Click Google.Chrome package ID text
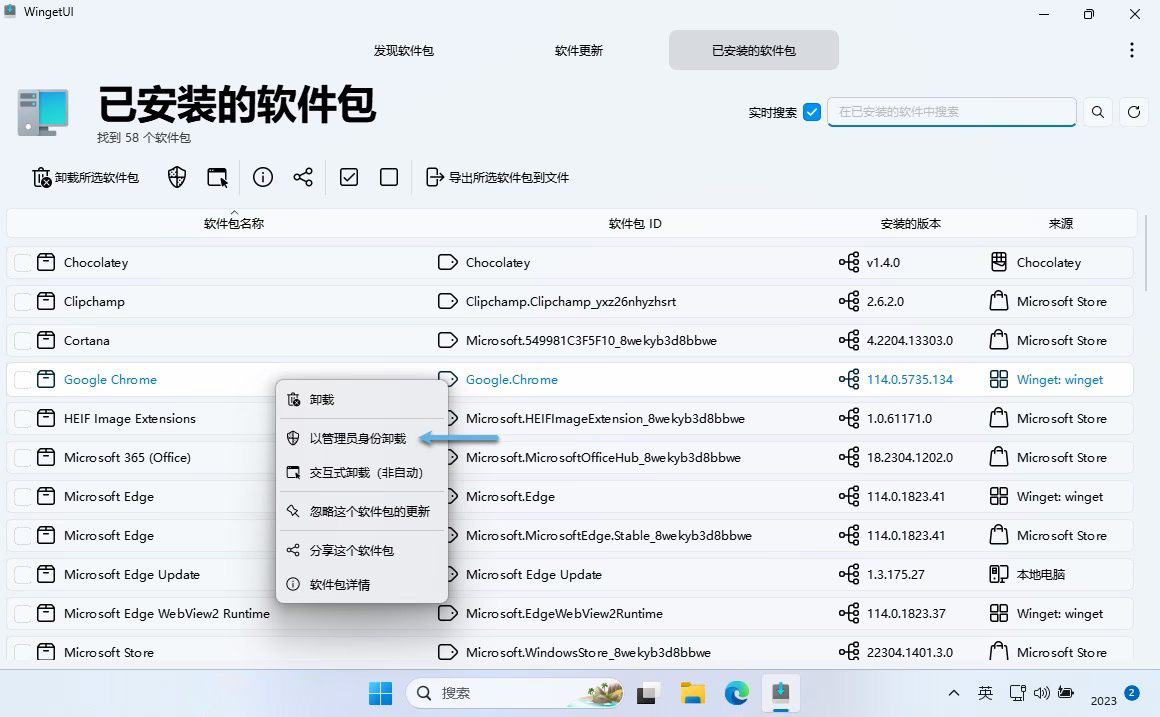This screenshot has height=717, width=1160. (x=512, y=380)
